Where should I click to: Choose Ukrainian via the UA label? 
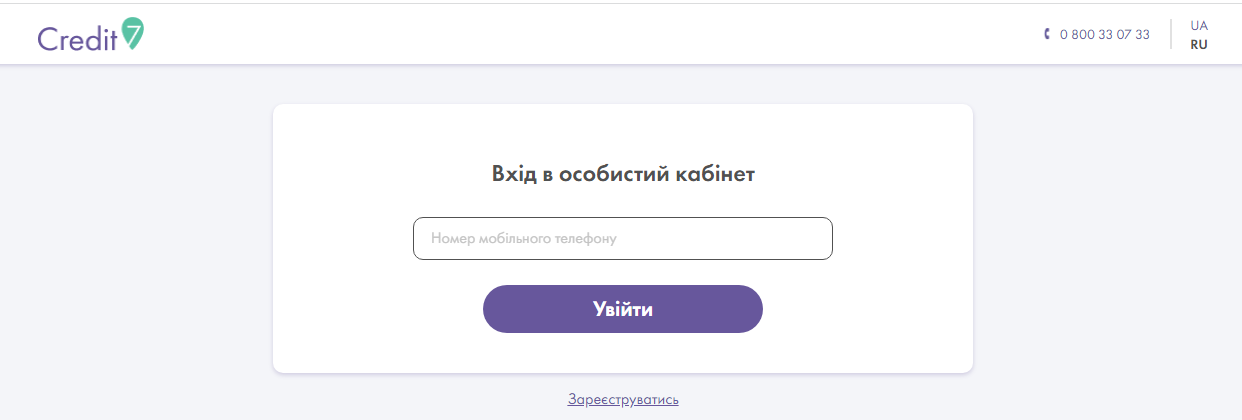(x=1199, y=25)
